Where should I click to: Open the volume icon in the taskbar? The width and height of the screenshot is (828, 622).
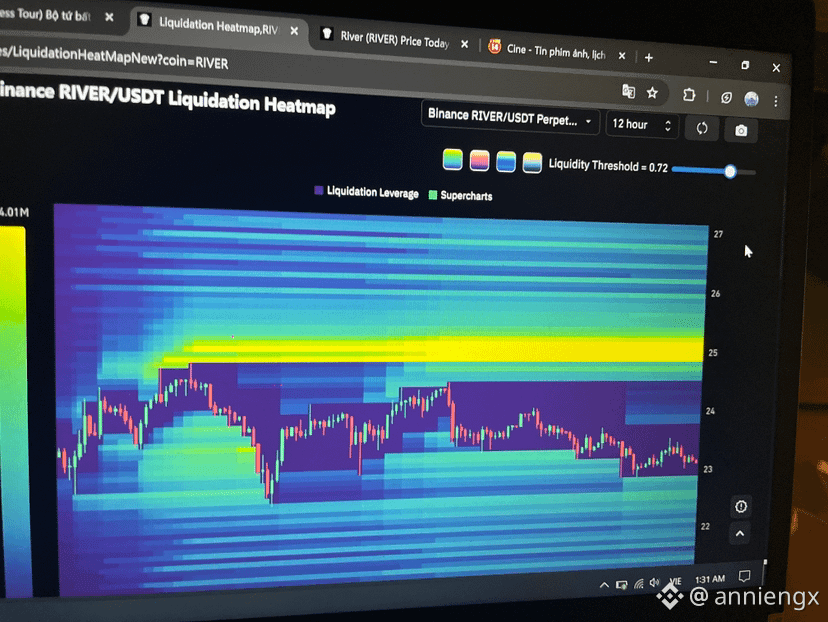tap(655, 582)
